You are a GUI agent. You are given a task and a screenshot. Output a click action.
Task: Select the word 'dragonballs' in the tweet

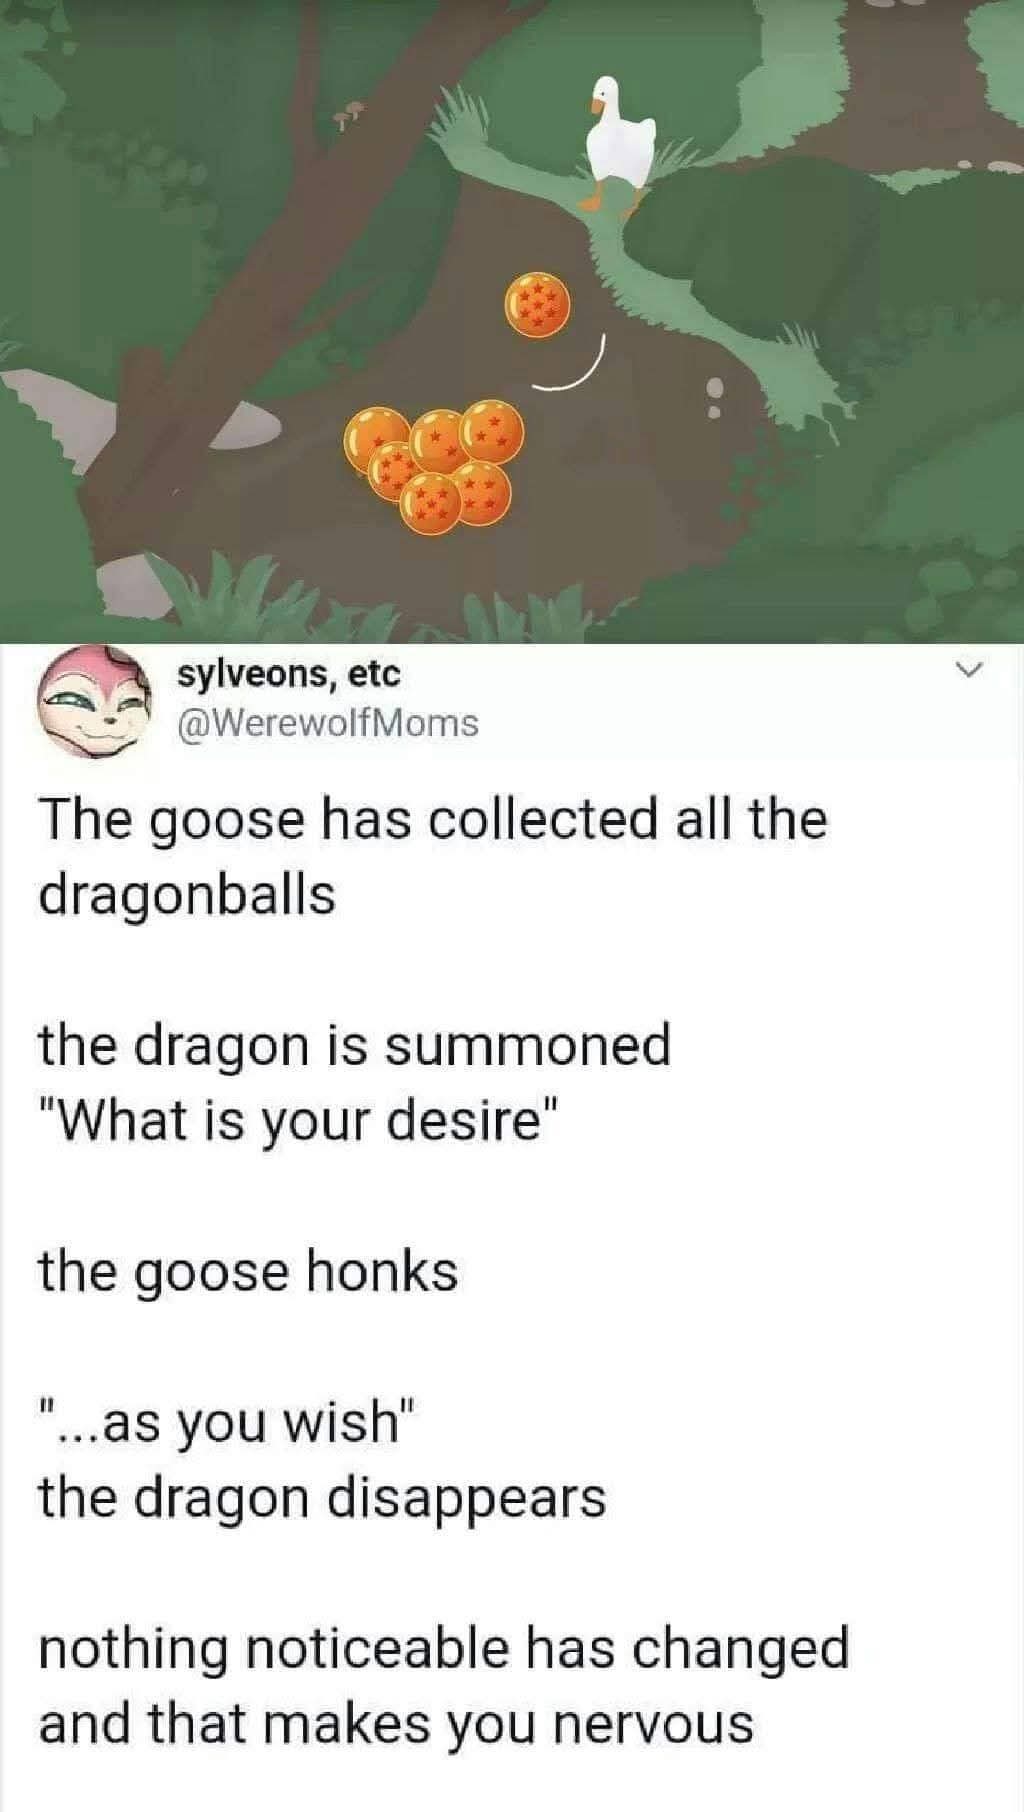187,893
